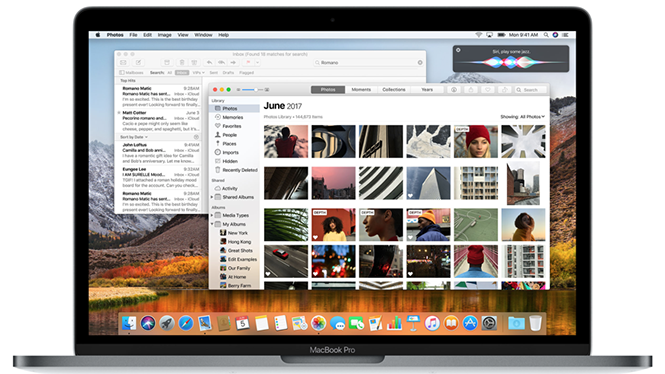Open Recently Deleted in the sidebar
The height and width of the screenshot is (374, 665).
235,170
